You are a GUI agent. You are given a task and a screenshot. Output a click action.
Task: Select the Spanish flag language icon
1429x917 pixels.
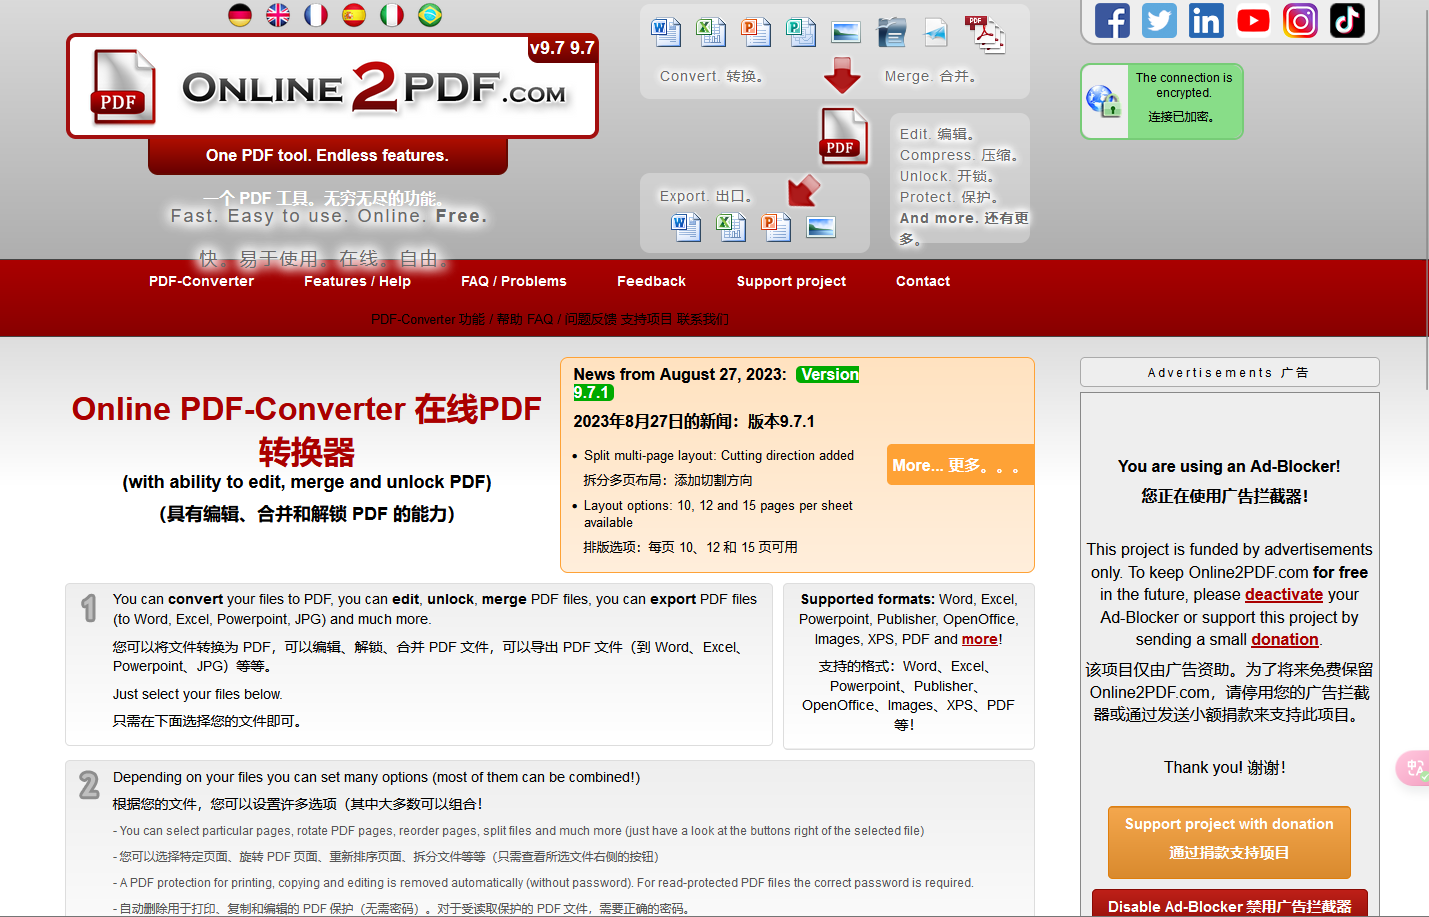tap(354, 15)
